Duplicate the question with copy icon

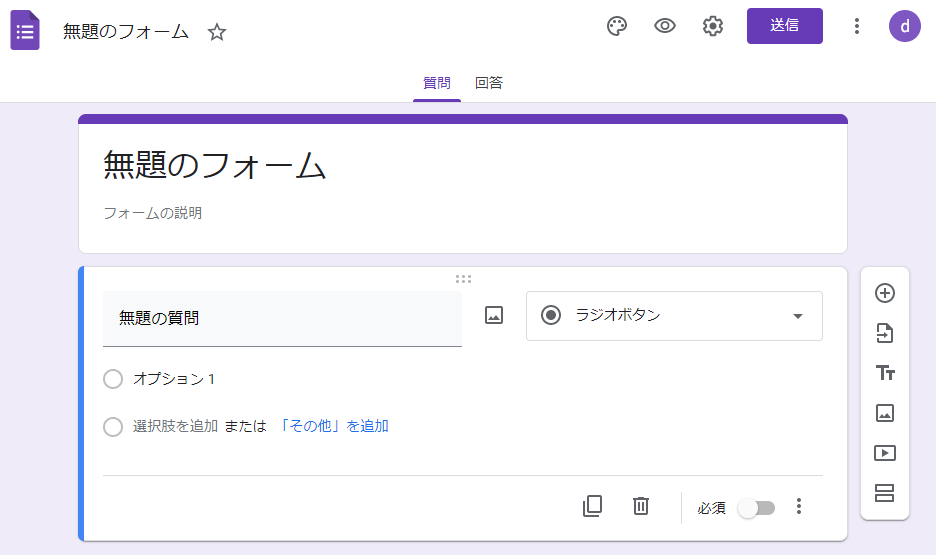pos(592,506)
